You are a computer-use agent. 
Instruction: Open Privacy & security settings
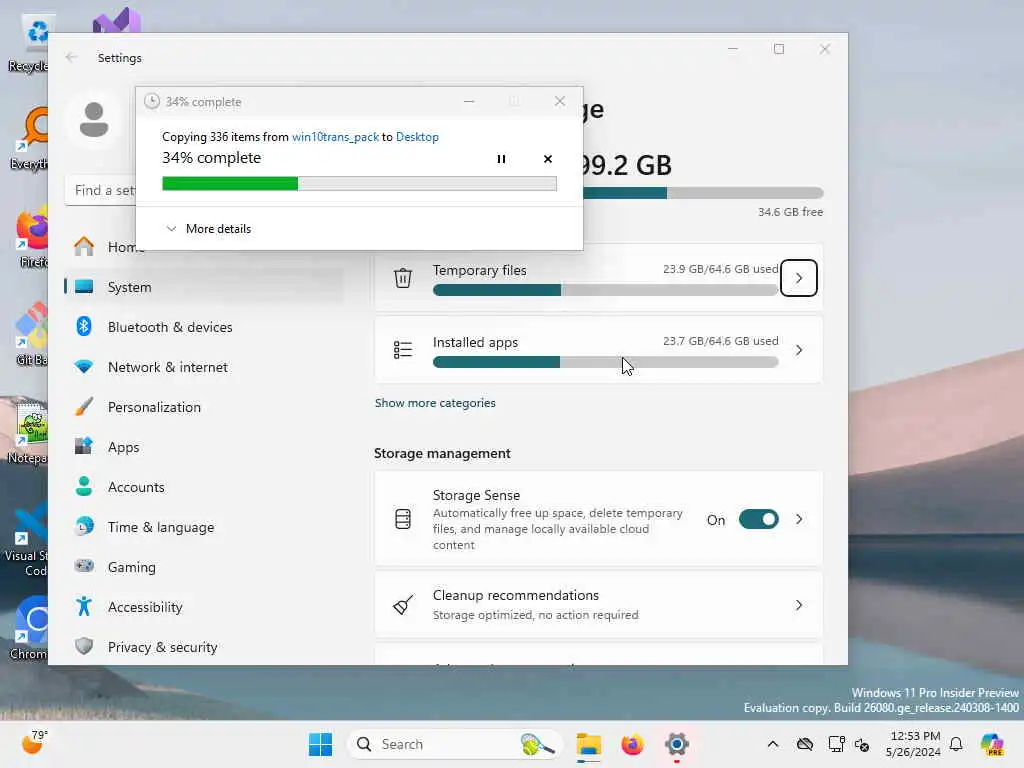tap(204, 647)
